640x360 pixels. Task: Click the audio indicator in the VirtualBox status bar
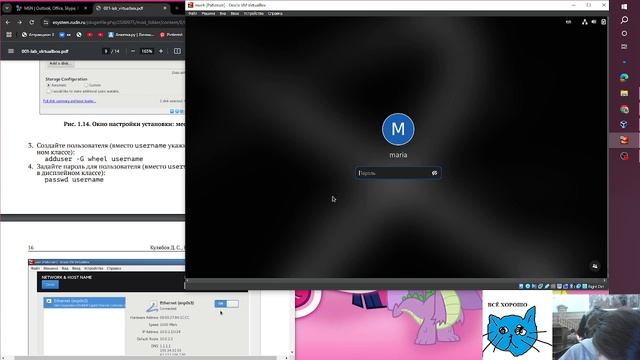pyautogui.click(x=534, y=286)
